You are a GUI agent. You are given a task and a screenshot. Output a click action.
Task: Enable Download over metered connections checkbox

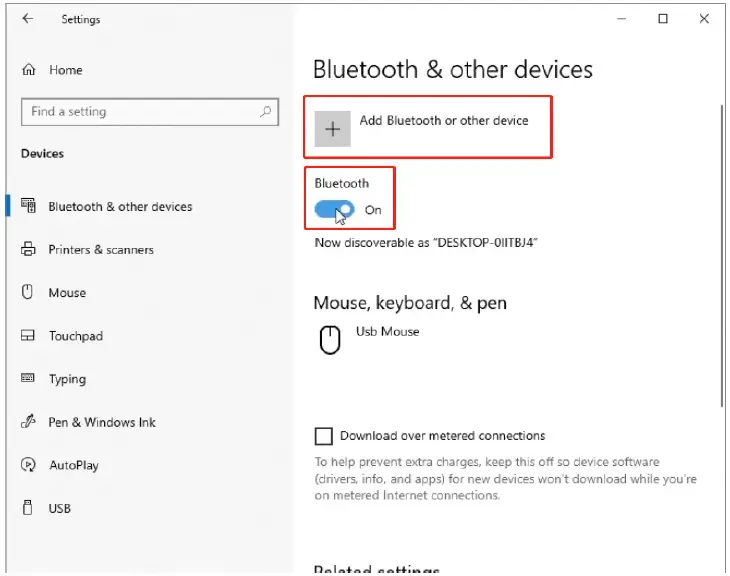pyautogui.click(x=323, y=436)
